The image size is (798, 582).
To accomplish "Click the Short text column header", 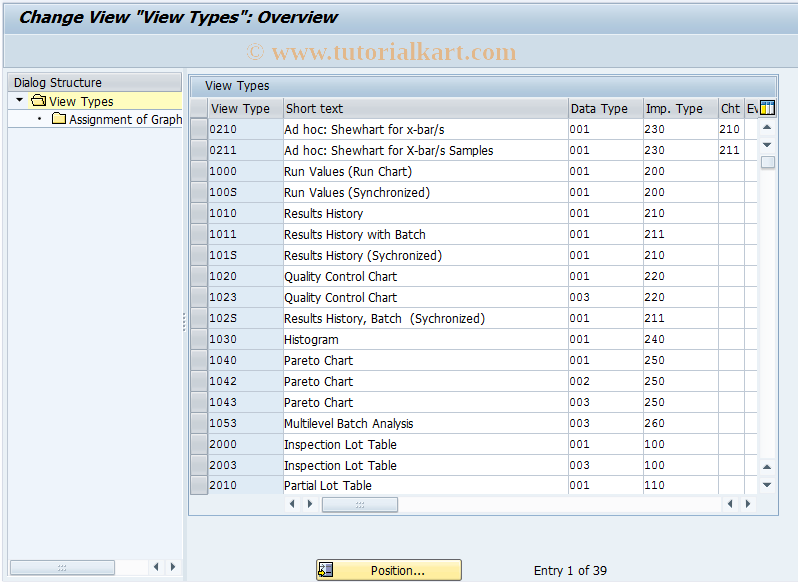I will 425,108.
